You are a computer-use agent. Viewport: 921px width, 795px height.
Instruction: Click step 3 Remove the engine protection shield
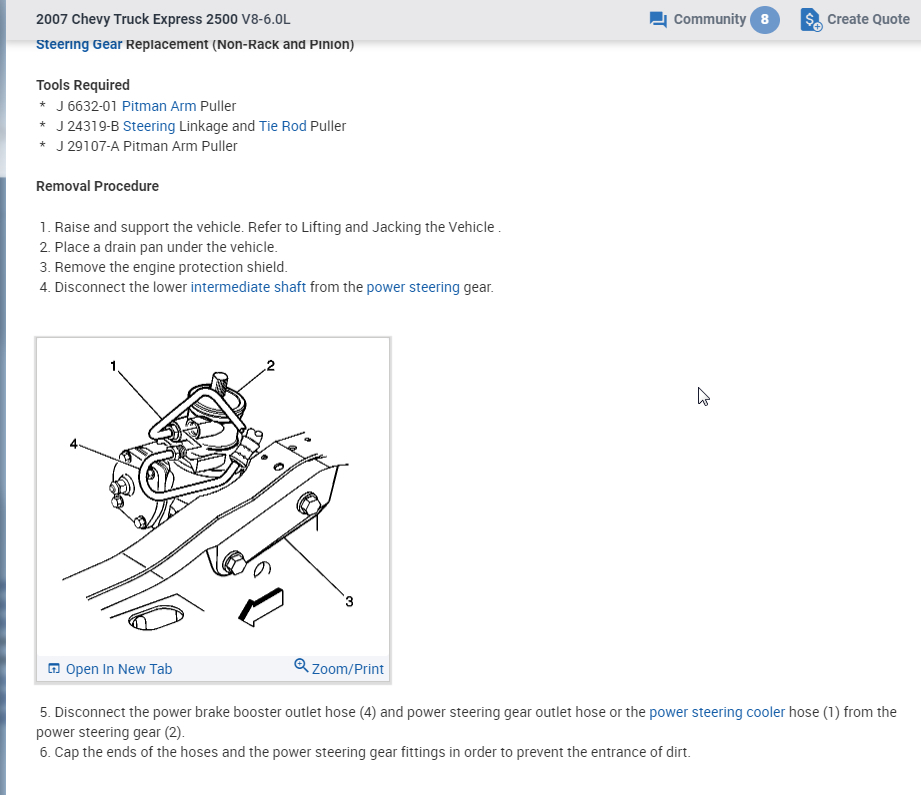pos(163,267)
